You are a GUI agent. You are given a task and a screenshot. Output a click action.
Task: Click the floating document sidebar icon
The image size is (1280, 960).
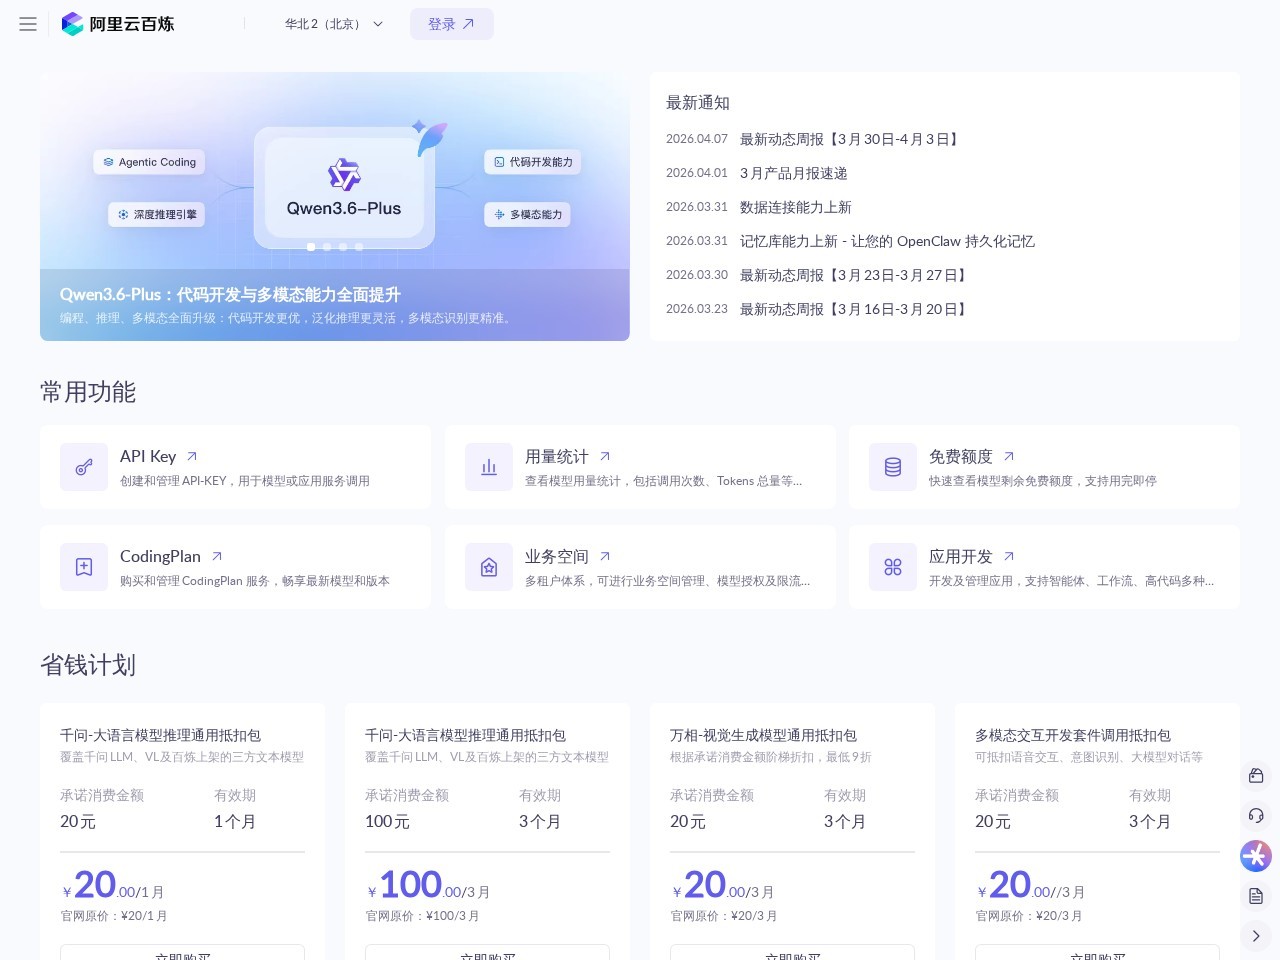coord(1256,896)
